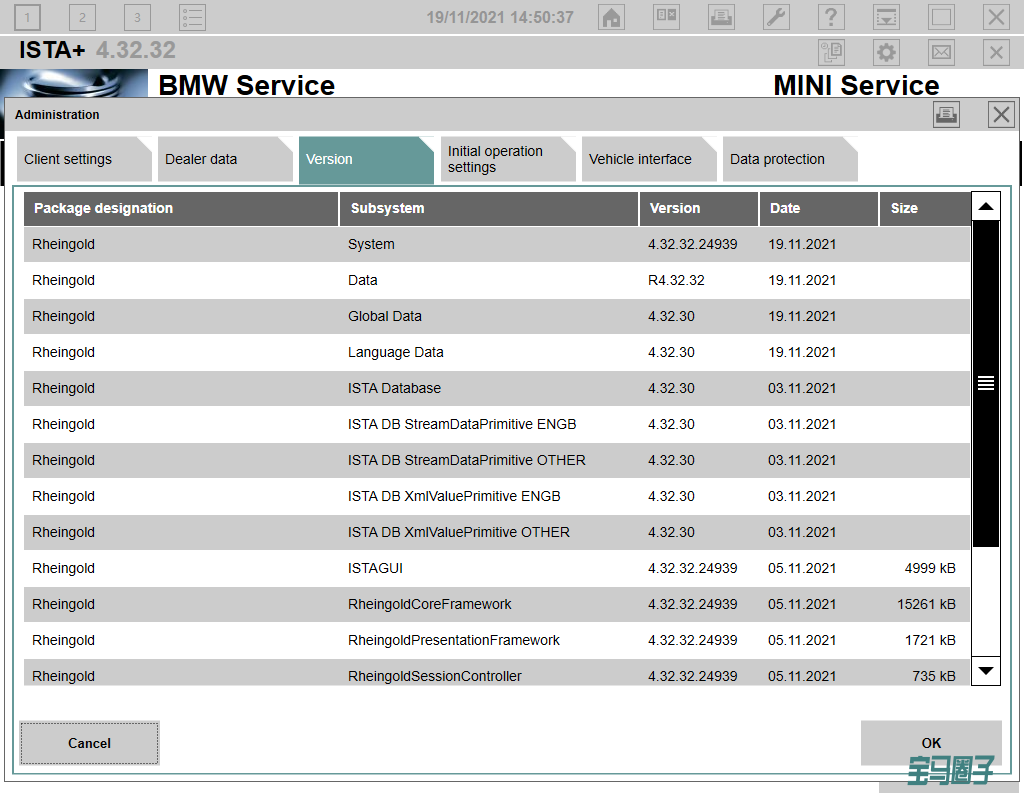The height and width of the screenshot is (800, 1024).
Task: Click version value R4.32.32
Action: coord(676,280)
